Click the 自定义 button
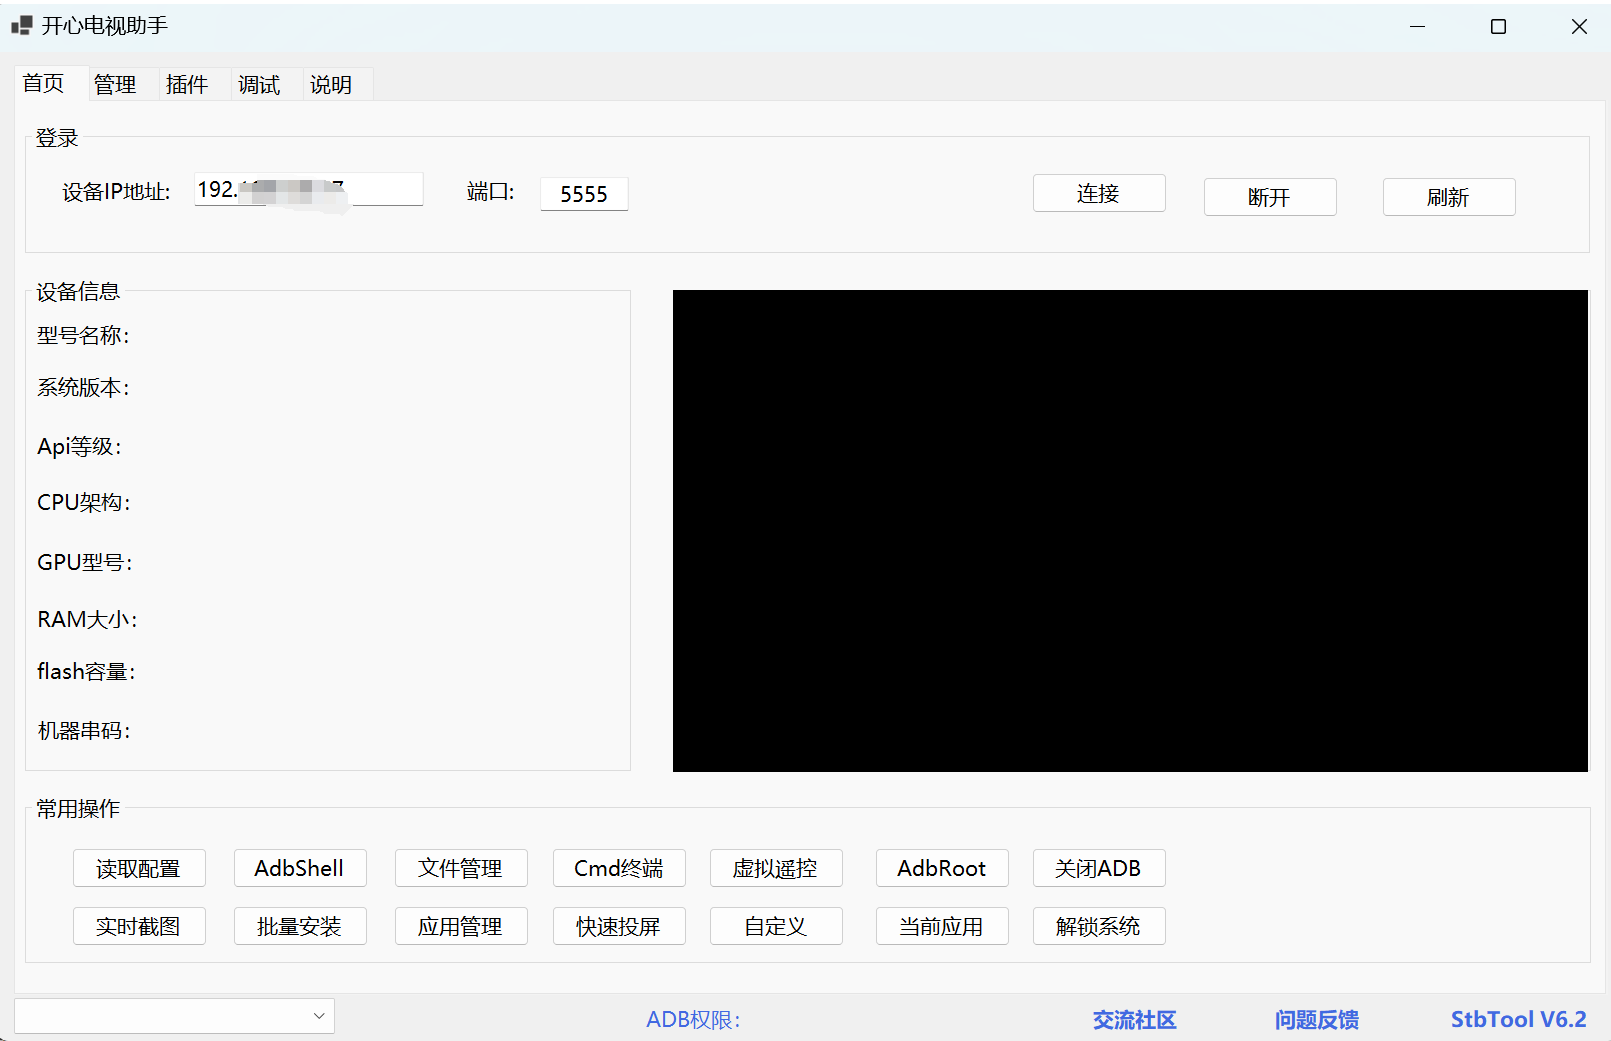1611x1041 pixels. (x=776, y=926)
